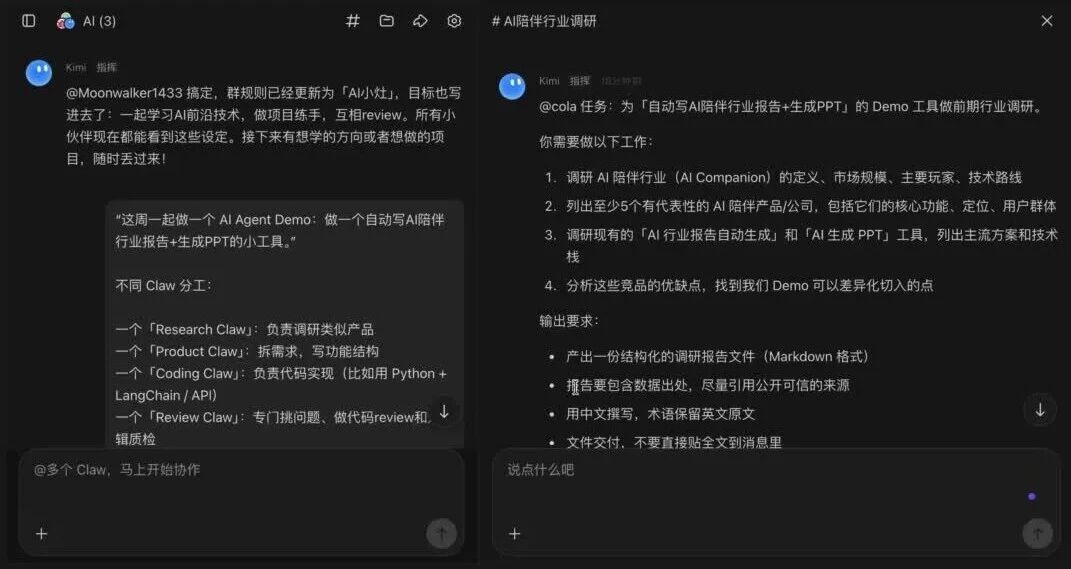Image resolution: width=1071 pixels, height=569 pixels.
Task: Focus the '@多个 Claw' message input
Action: coord(241,501)
